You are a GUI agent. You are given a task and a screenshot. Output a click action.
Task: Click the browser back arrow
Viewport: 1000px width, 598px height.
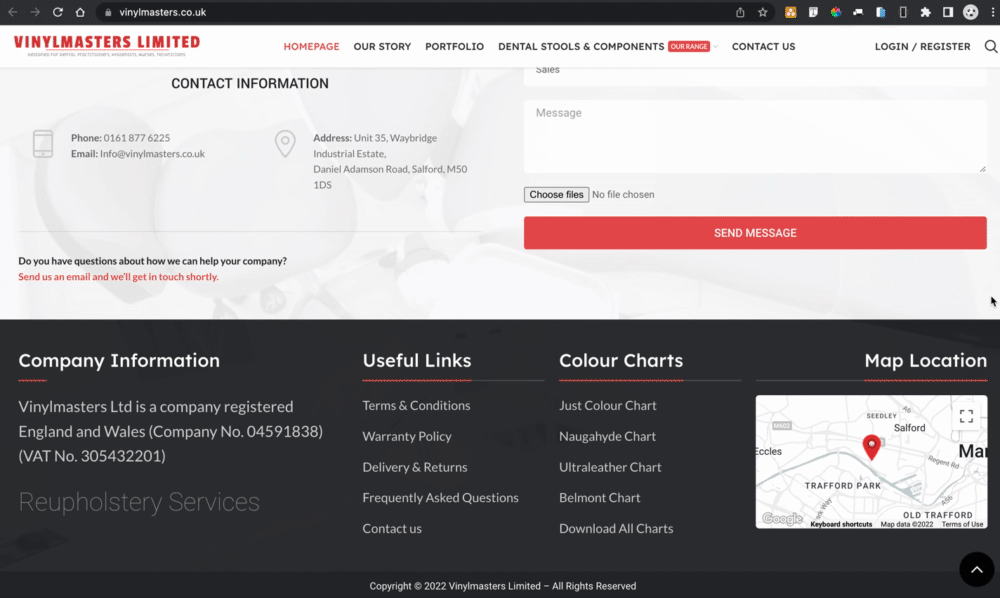pyautogui.click(x=13, y=12)
